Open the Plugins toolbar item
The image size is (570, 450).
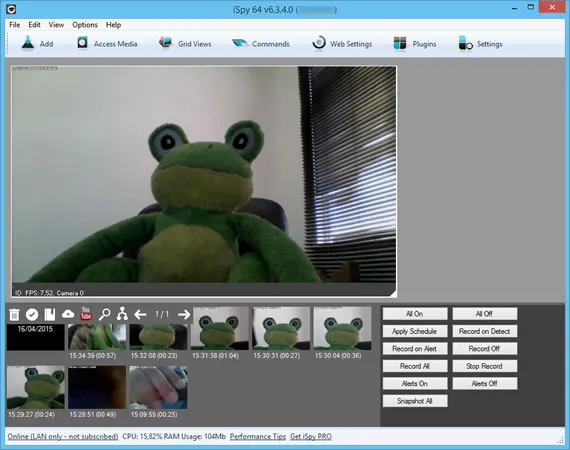(400, 44)
